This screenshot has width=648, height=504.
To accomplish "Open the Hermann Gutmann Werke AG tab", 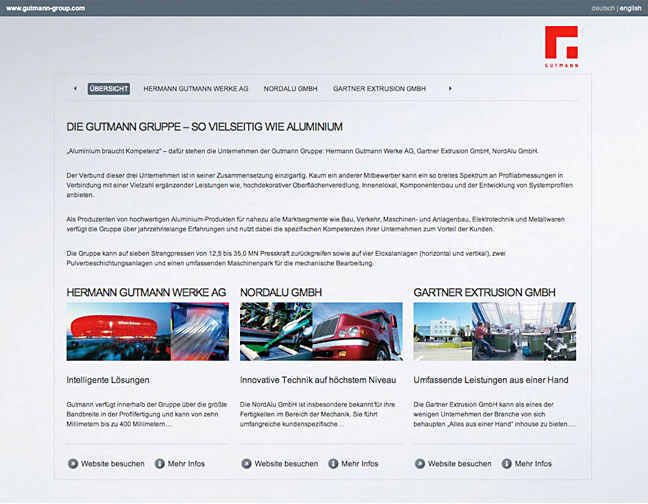I will pos(196,89).
